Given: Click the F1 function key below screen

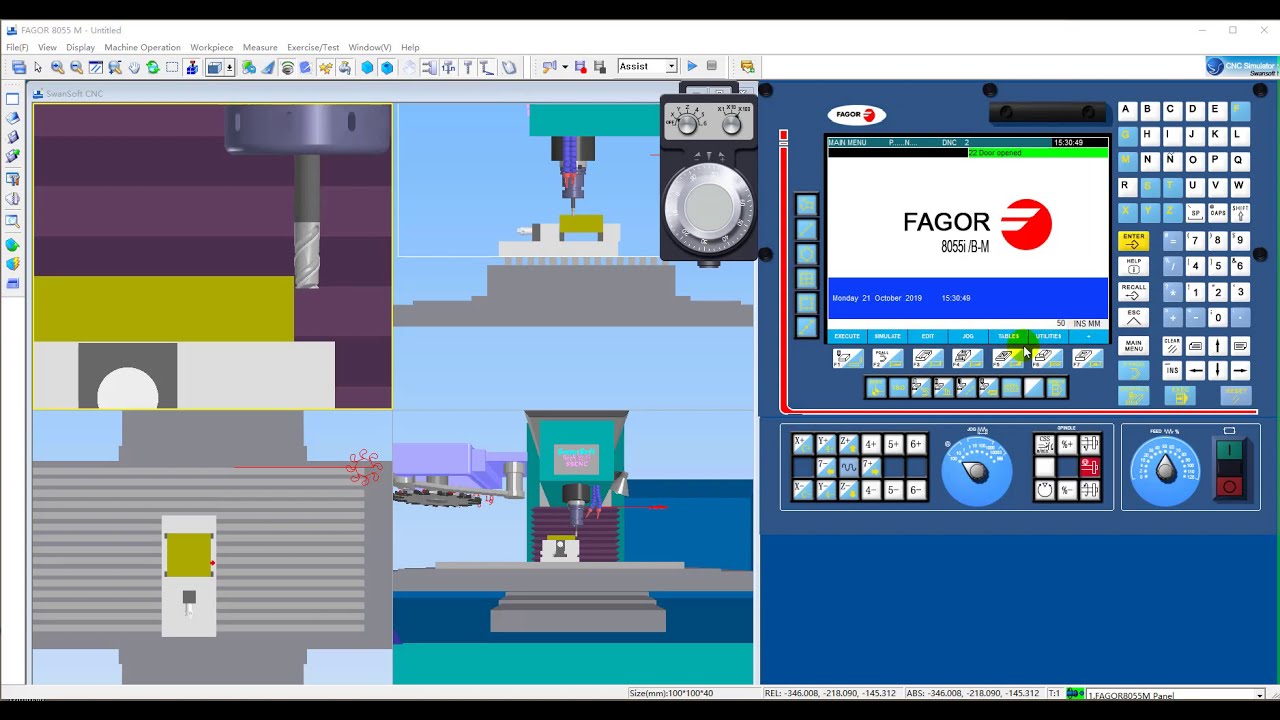Looking at the screenshot, I should point(848,358).
